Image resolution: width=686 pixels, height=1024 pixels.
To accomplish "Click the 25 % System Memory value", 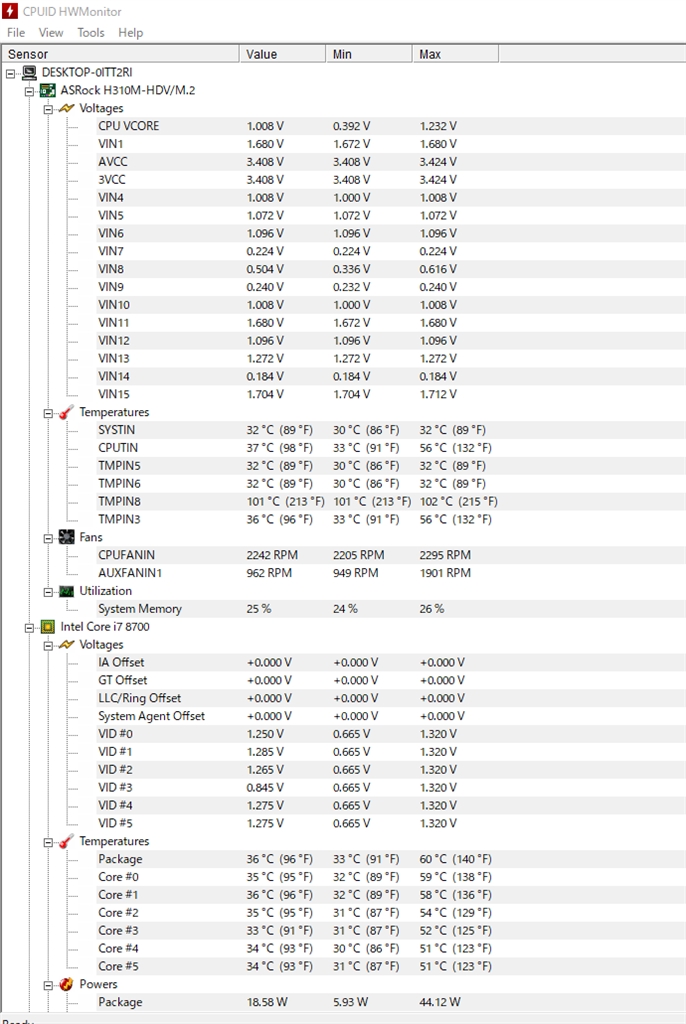I will coord(259,609).
